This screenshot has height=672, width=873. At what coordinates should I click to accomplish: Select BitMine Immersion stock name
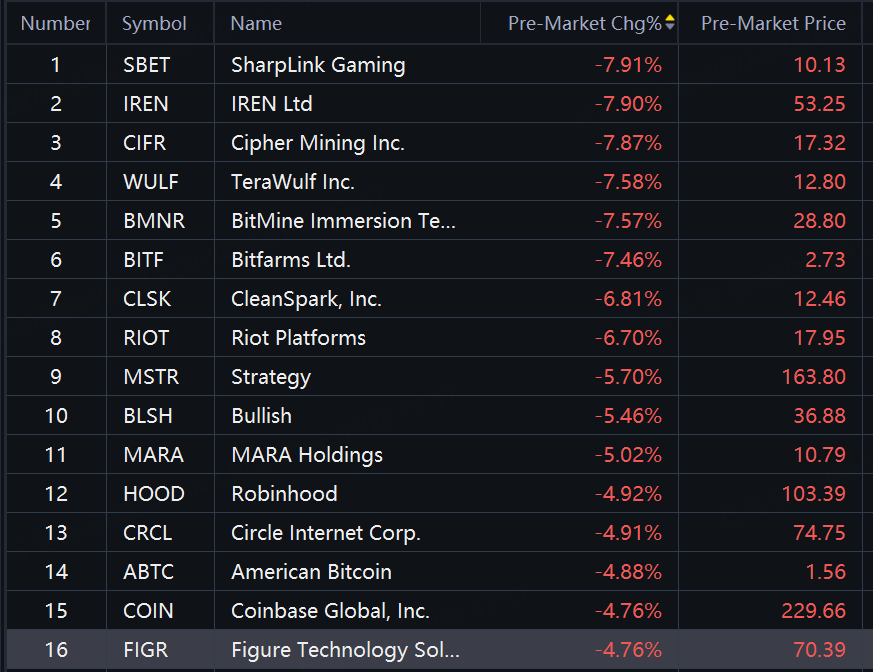coord(343,221)
